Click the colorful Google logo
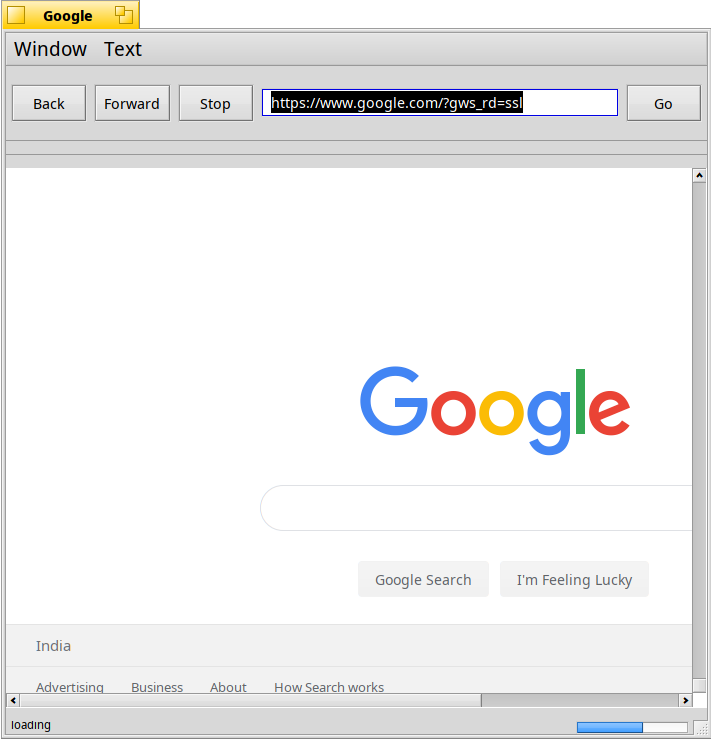The width and height of the screenshot is (711, 740). point(495,410)
